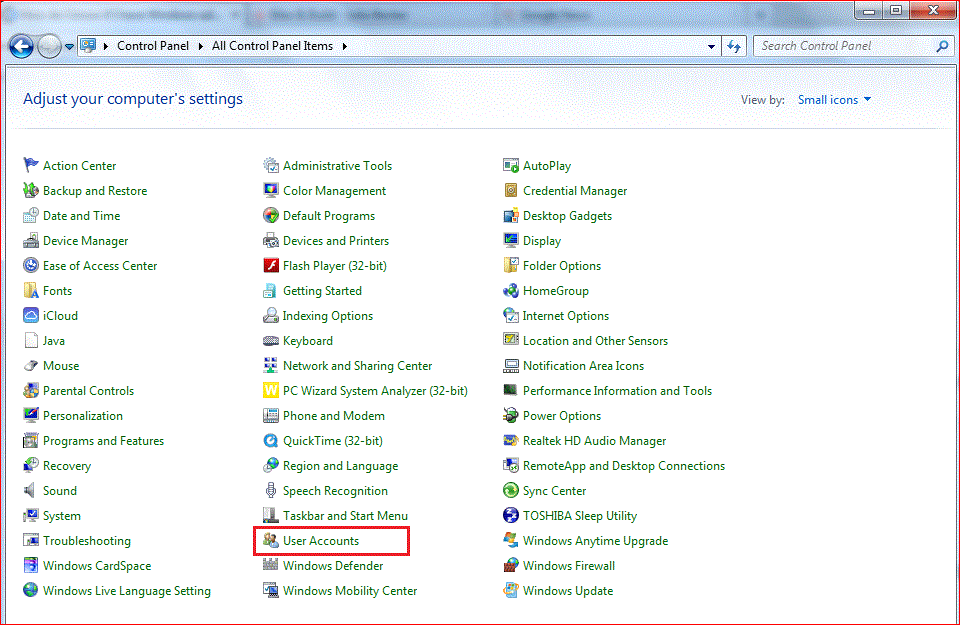This screenshot has width=960, height=625.
Task: Expand the address bar history dropdown arrow
Action: click(x=711, y=46)
